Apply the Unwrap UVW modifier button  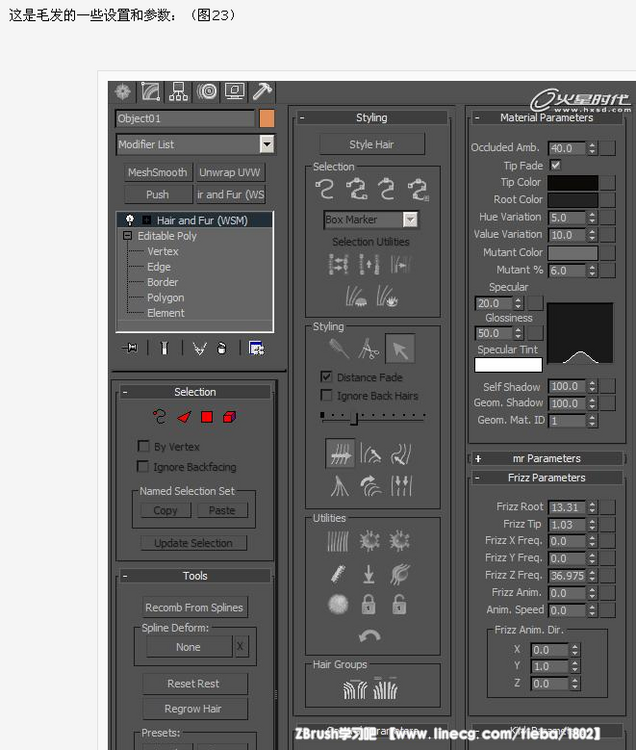[x=230, y=172]
